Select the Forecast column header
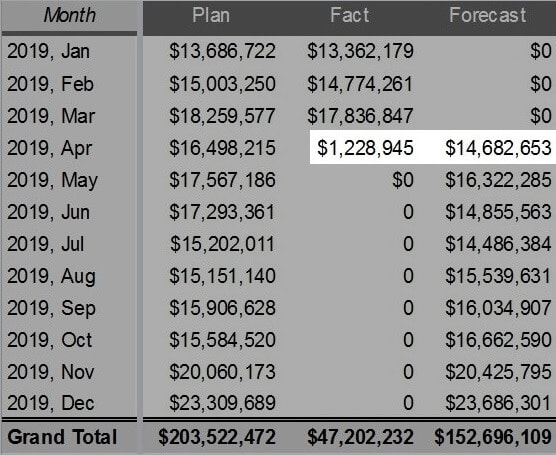 coord(487,16)
